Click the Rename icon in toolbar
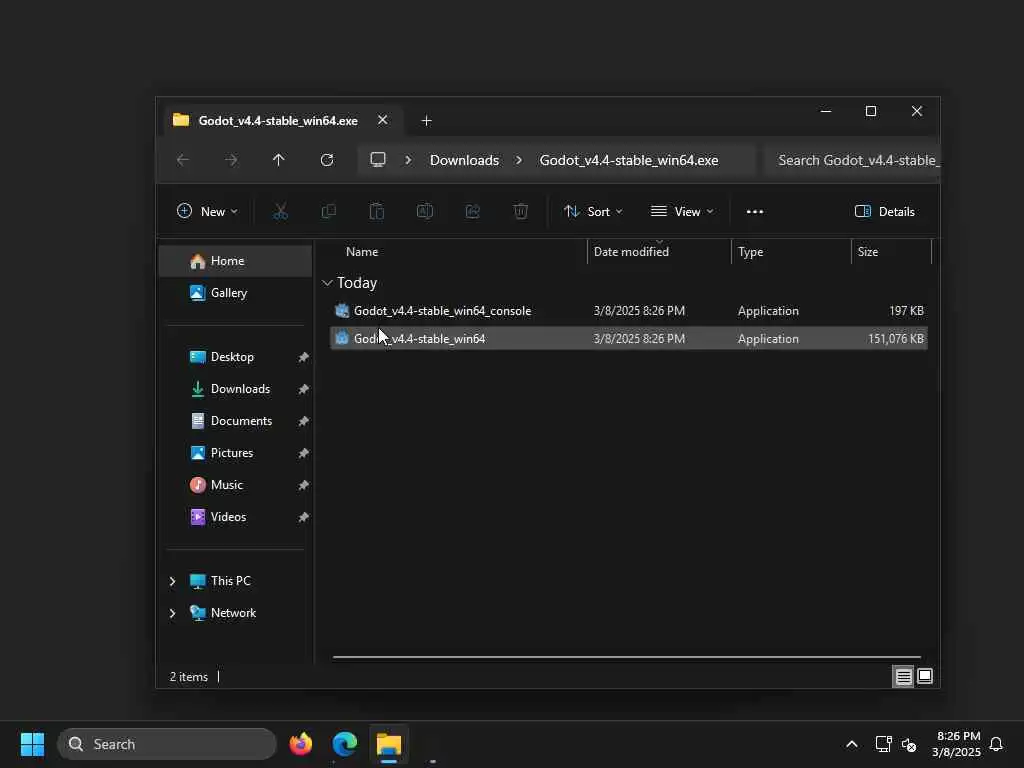The image size is (1024, 768). click(424, 211)
